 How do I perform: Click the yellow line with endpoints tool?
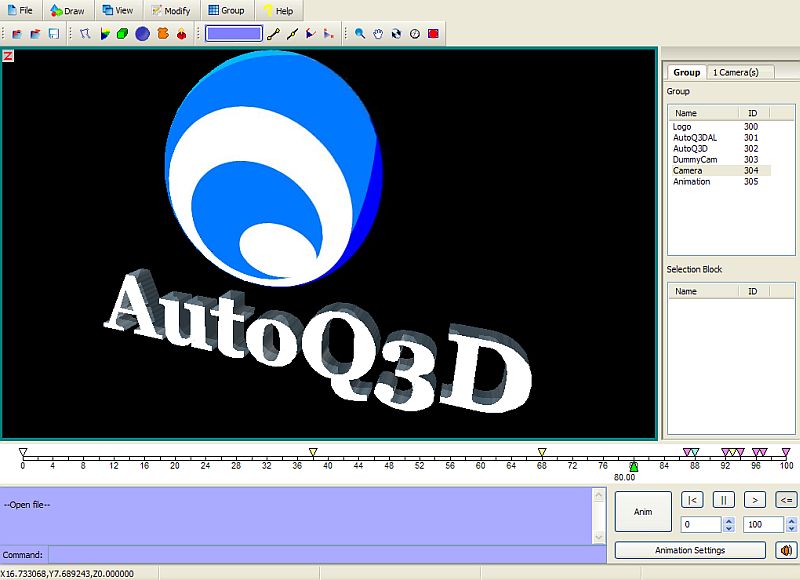273,34
